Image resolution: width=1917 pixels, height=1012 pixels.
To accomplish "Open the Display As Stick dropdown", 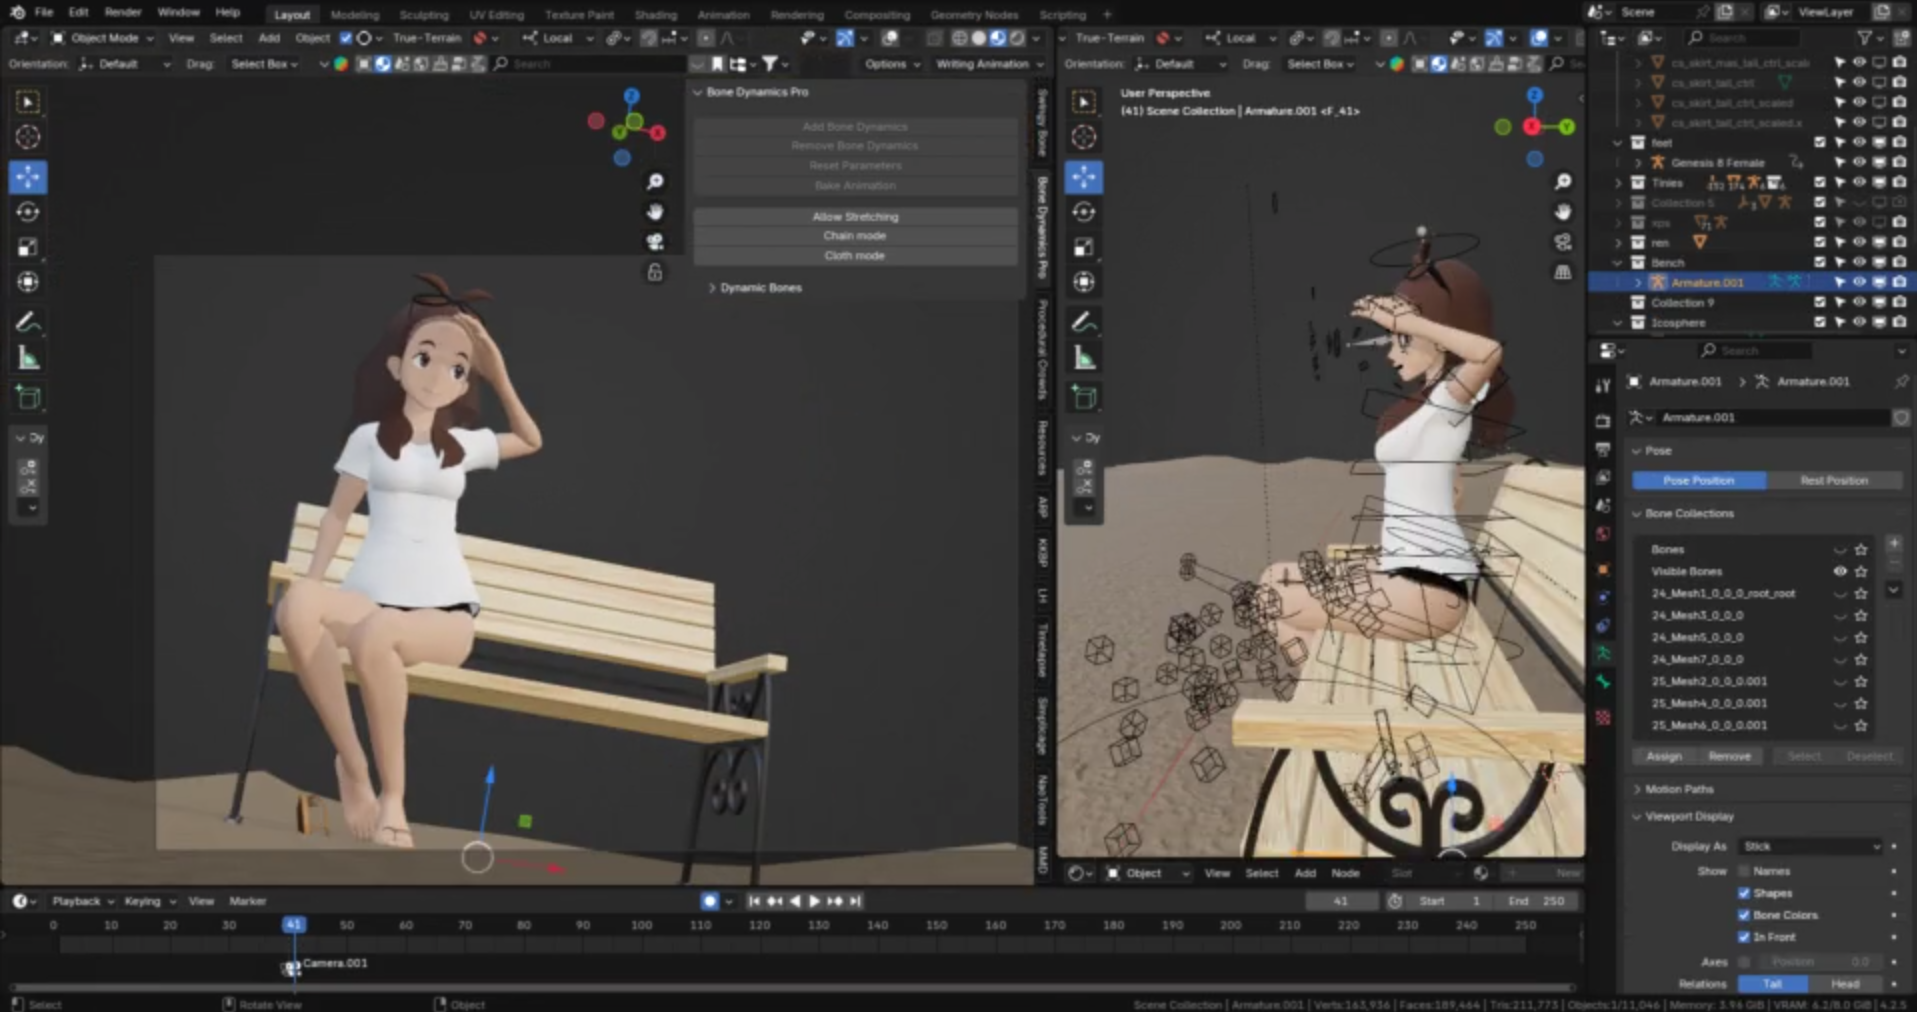I will pos(1811,846).
